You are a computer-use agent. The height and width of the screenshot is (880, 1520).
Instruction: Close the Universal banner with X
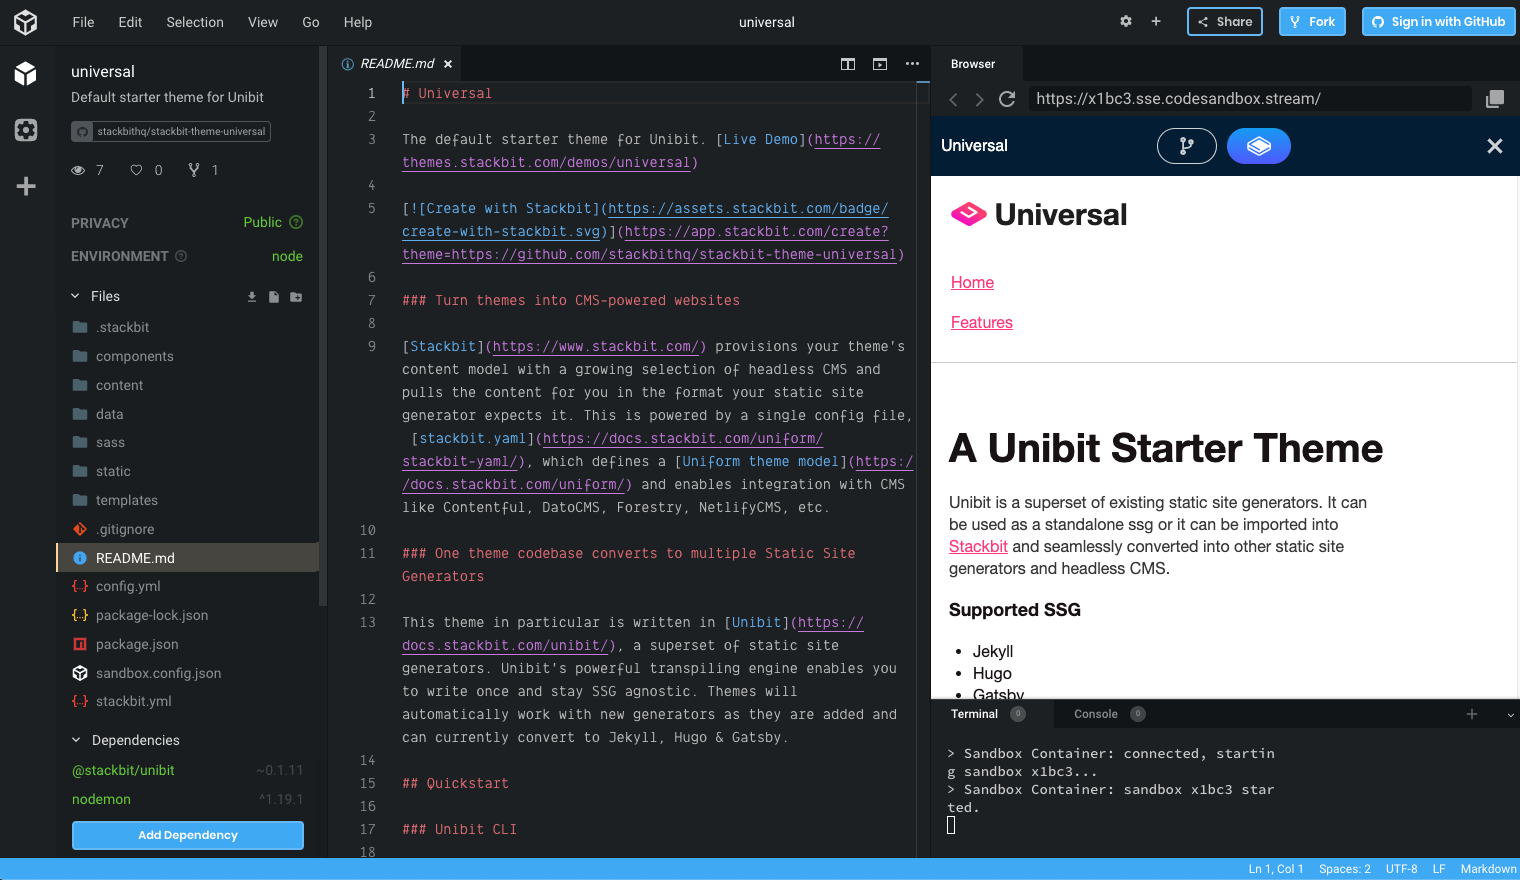point(1495,146)
